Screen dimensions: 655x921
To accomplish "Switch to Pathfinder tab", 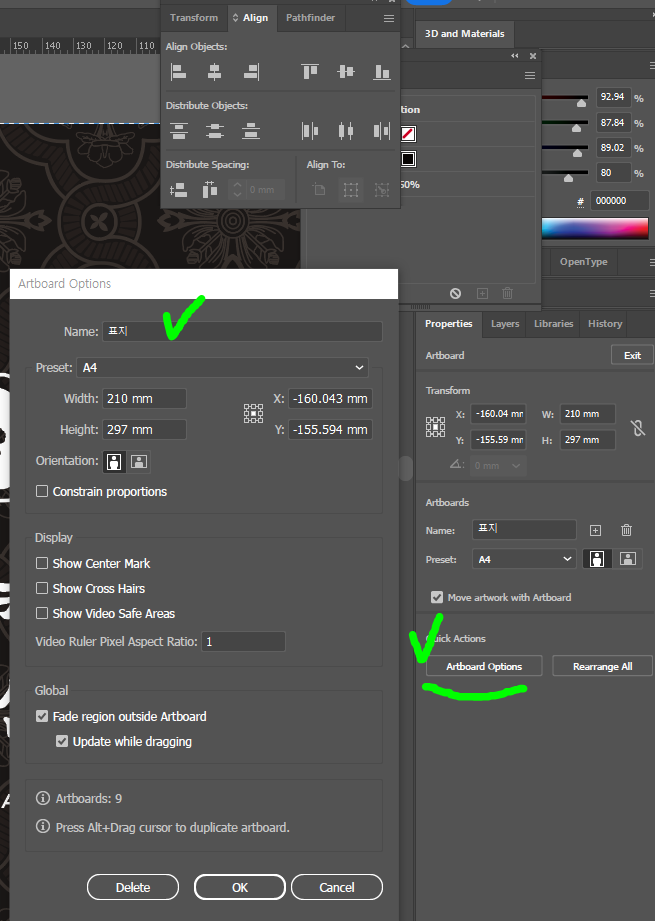I will pos(310,18).
